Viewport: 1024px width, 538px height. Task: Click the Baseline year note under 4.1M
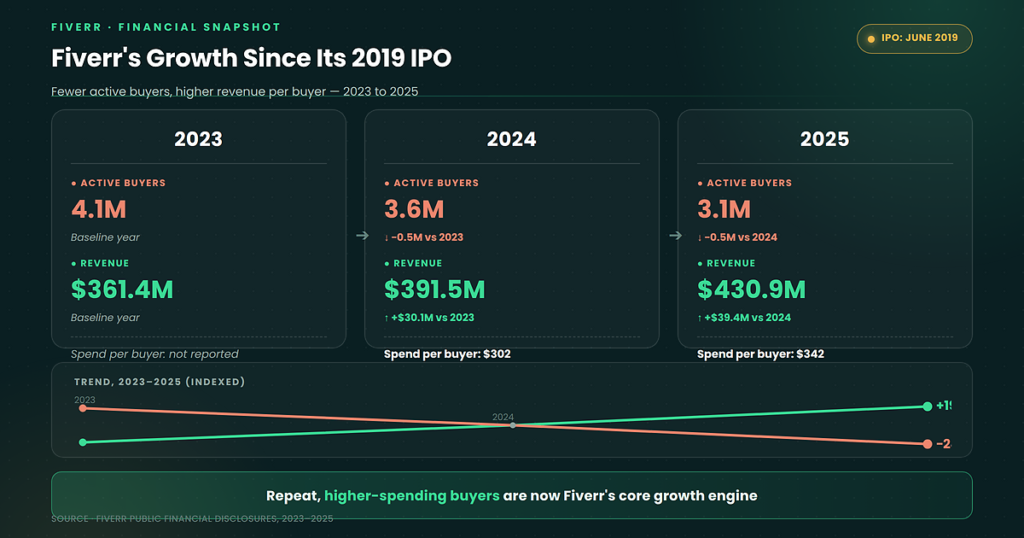(x=105, y=237)
